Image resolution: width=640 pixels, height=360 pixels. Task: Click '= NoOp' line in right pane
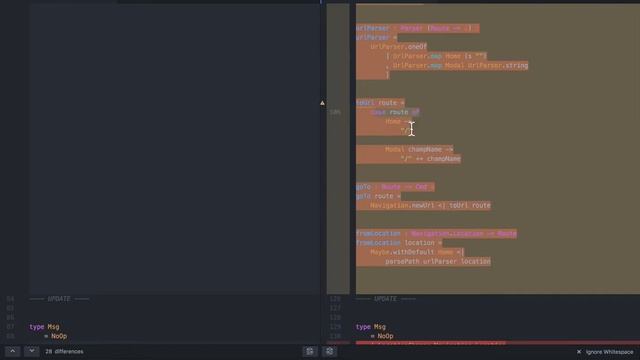point(382,336)
